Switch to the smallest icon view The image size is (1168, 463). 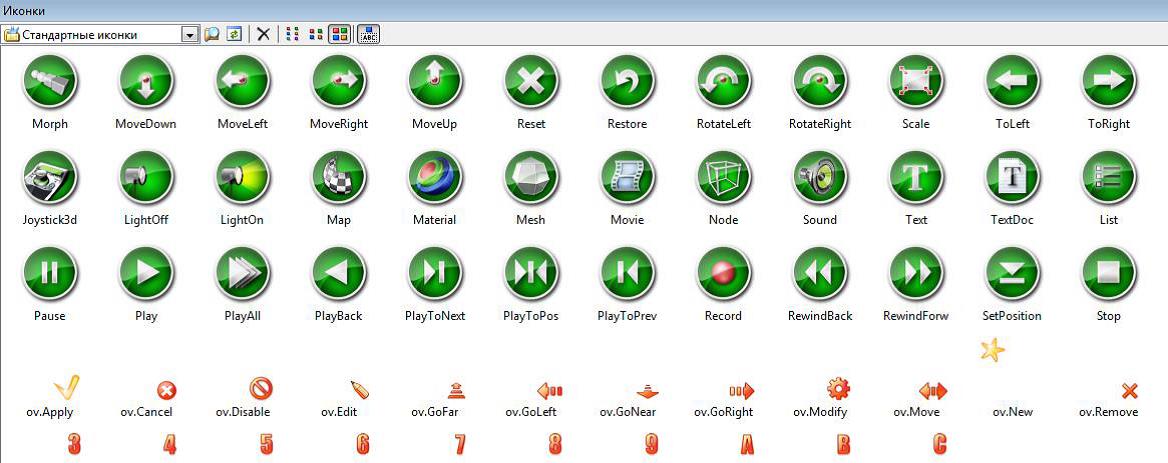point(293,34)
